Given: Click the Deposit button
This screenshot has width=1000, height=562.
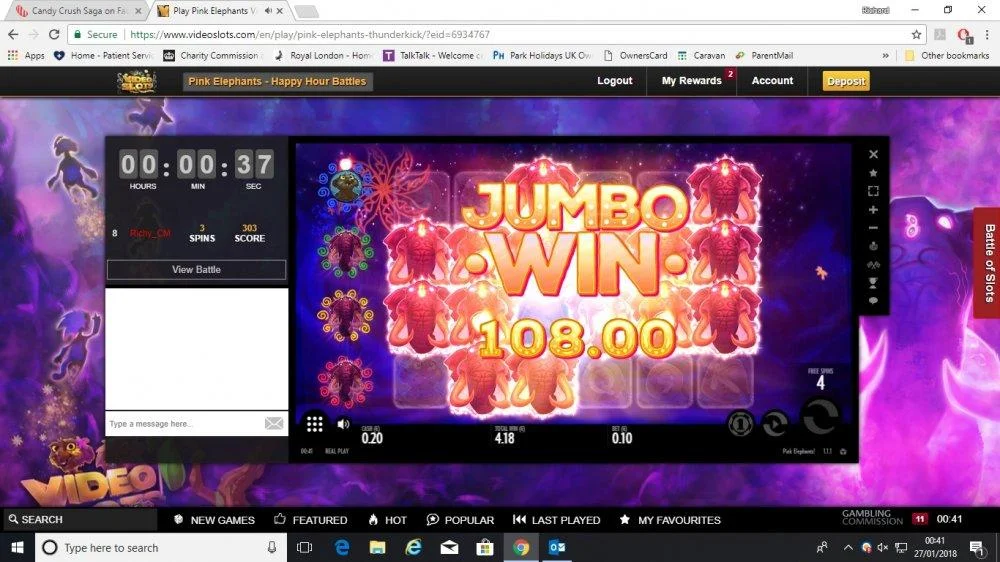Looking at the screenshot, I should click(x=846, y=81).
